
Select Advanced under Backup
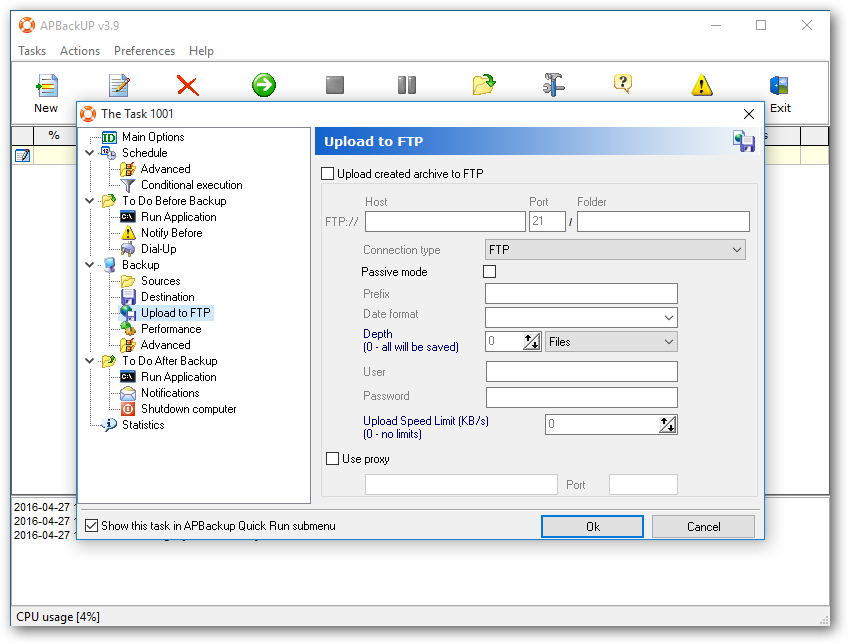click(x=165, y=345)
